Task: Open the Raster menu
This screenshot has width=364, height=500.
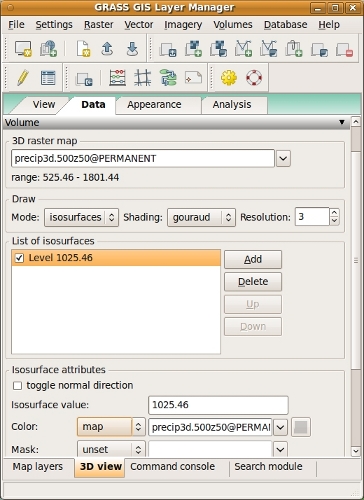Action: coord(99,25)
